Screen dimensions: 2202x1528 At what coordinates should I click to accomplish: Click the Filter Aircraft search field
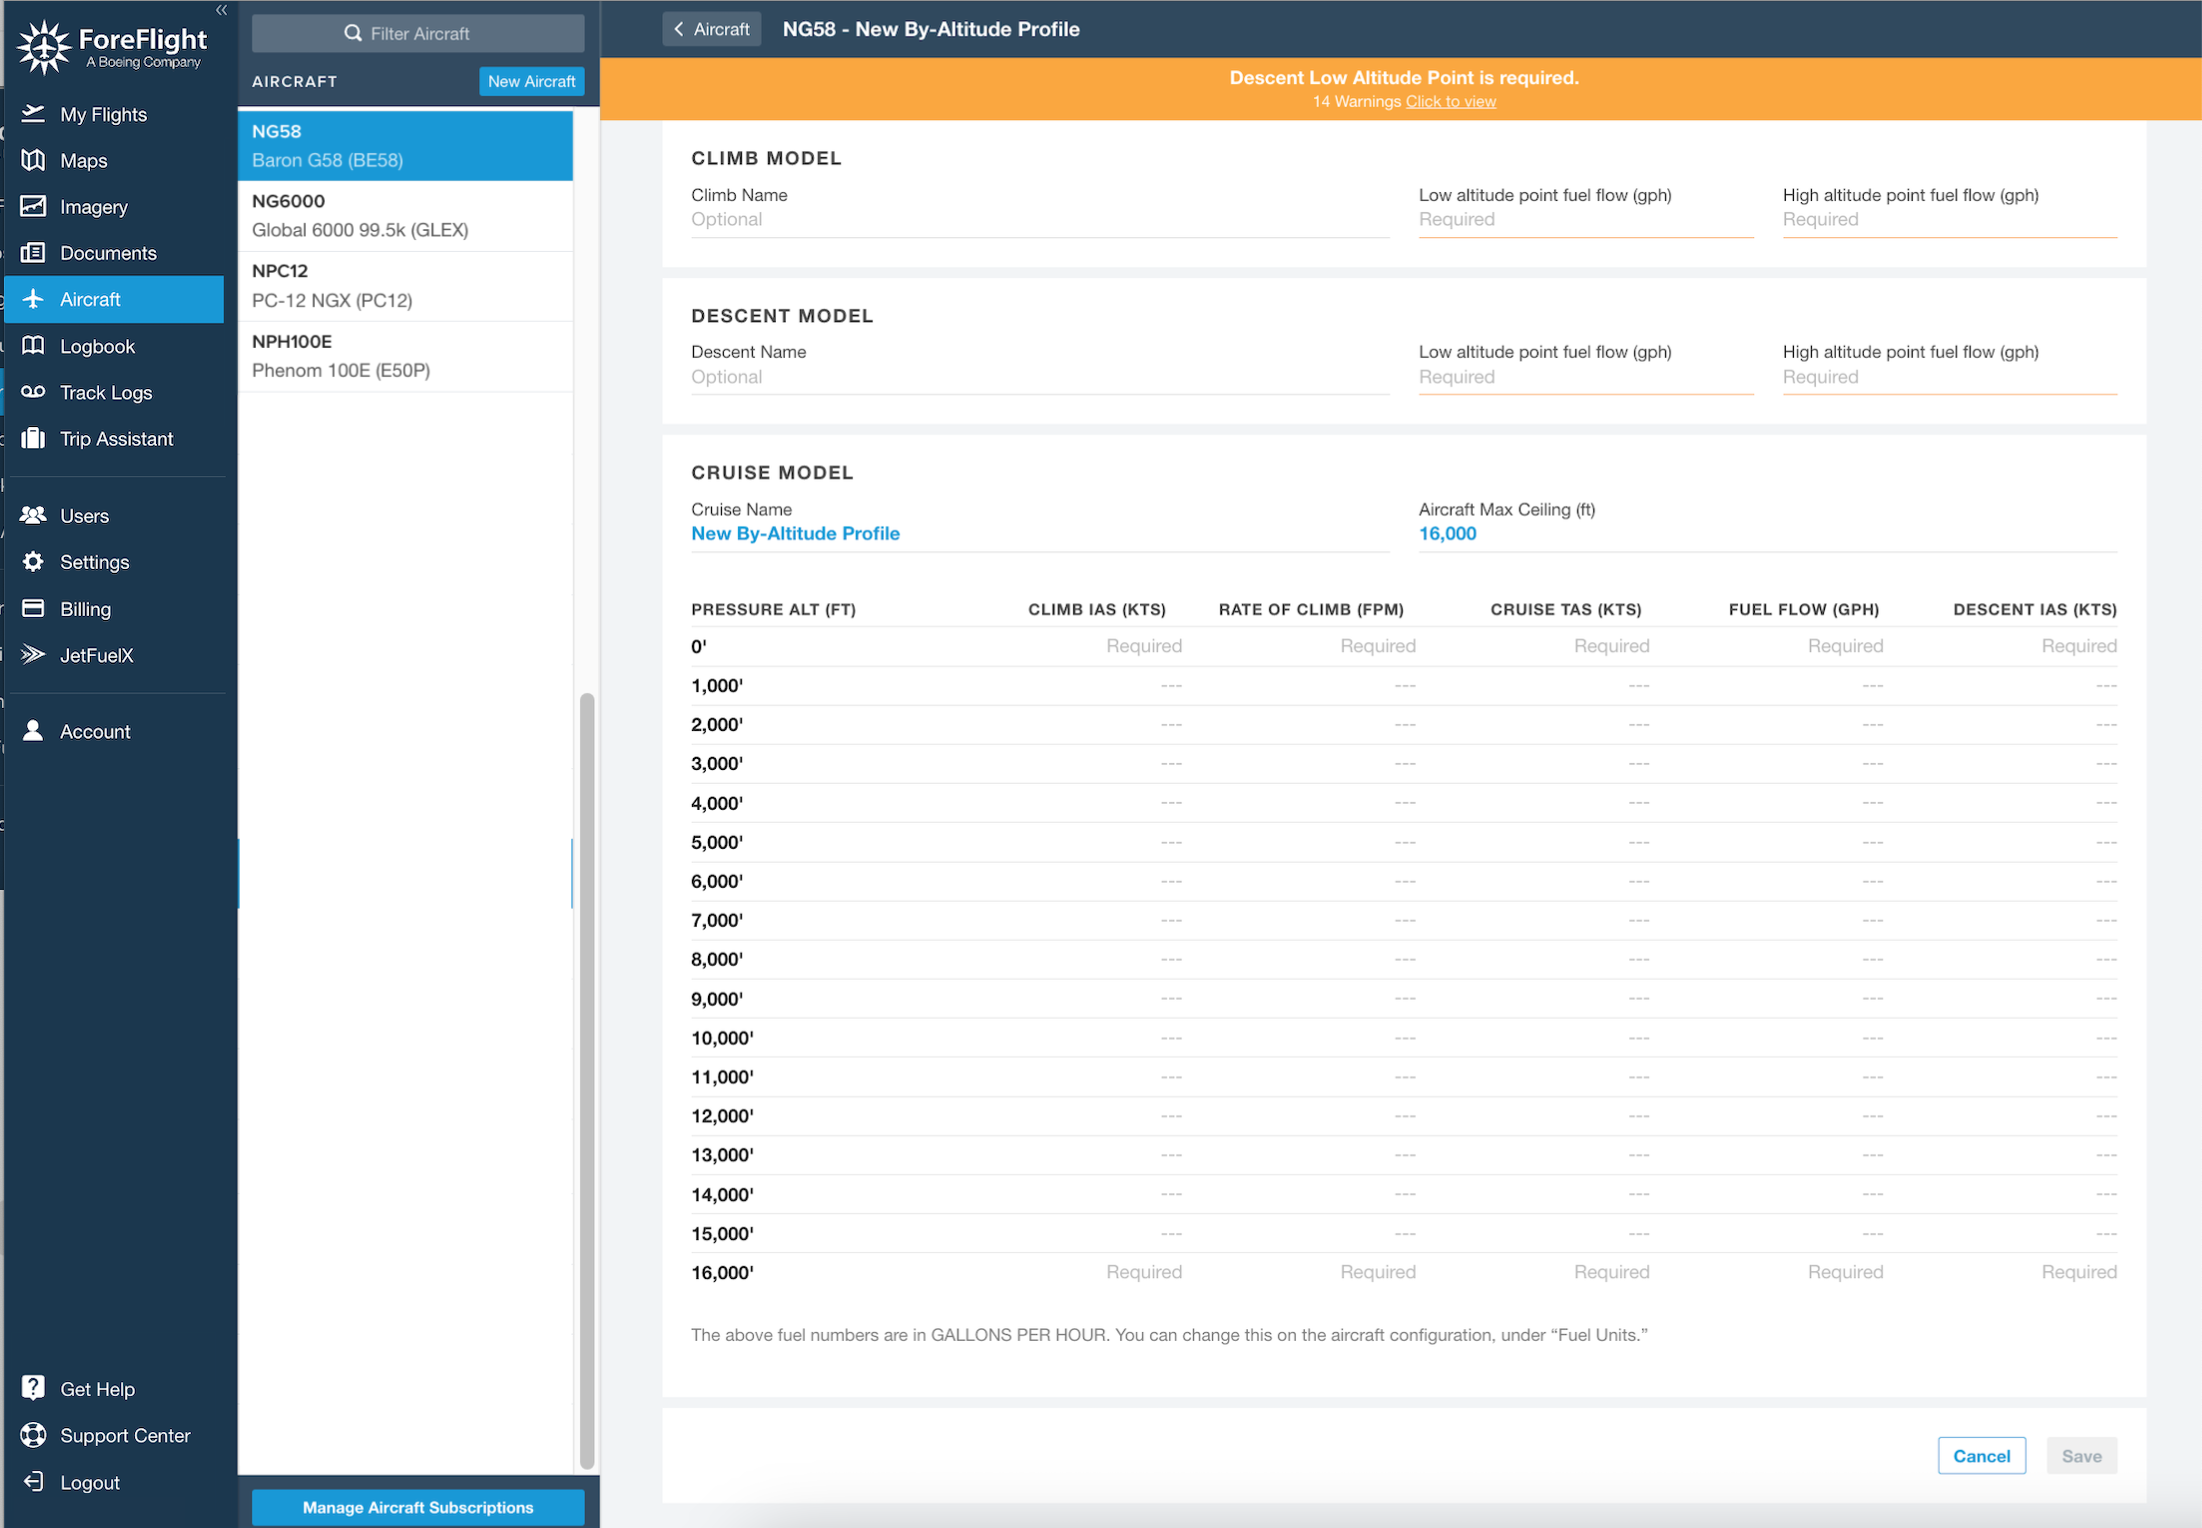pos(418,33)
